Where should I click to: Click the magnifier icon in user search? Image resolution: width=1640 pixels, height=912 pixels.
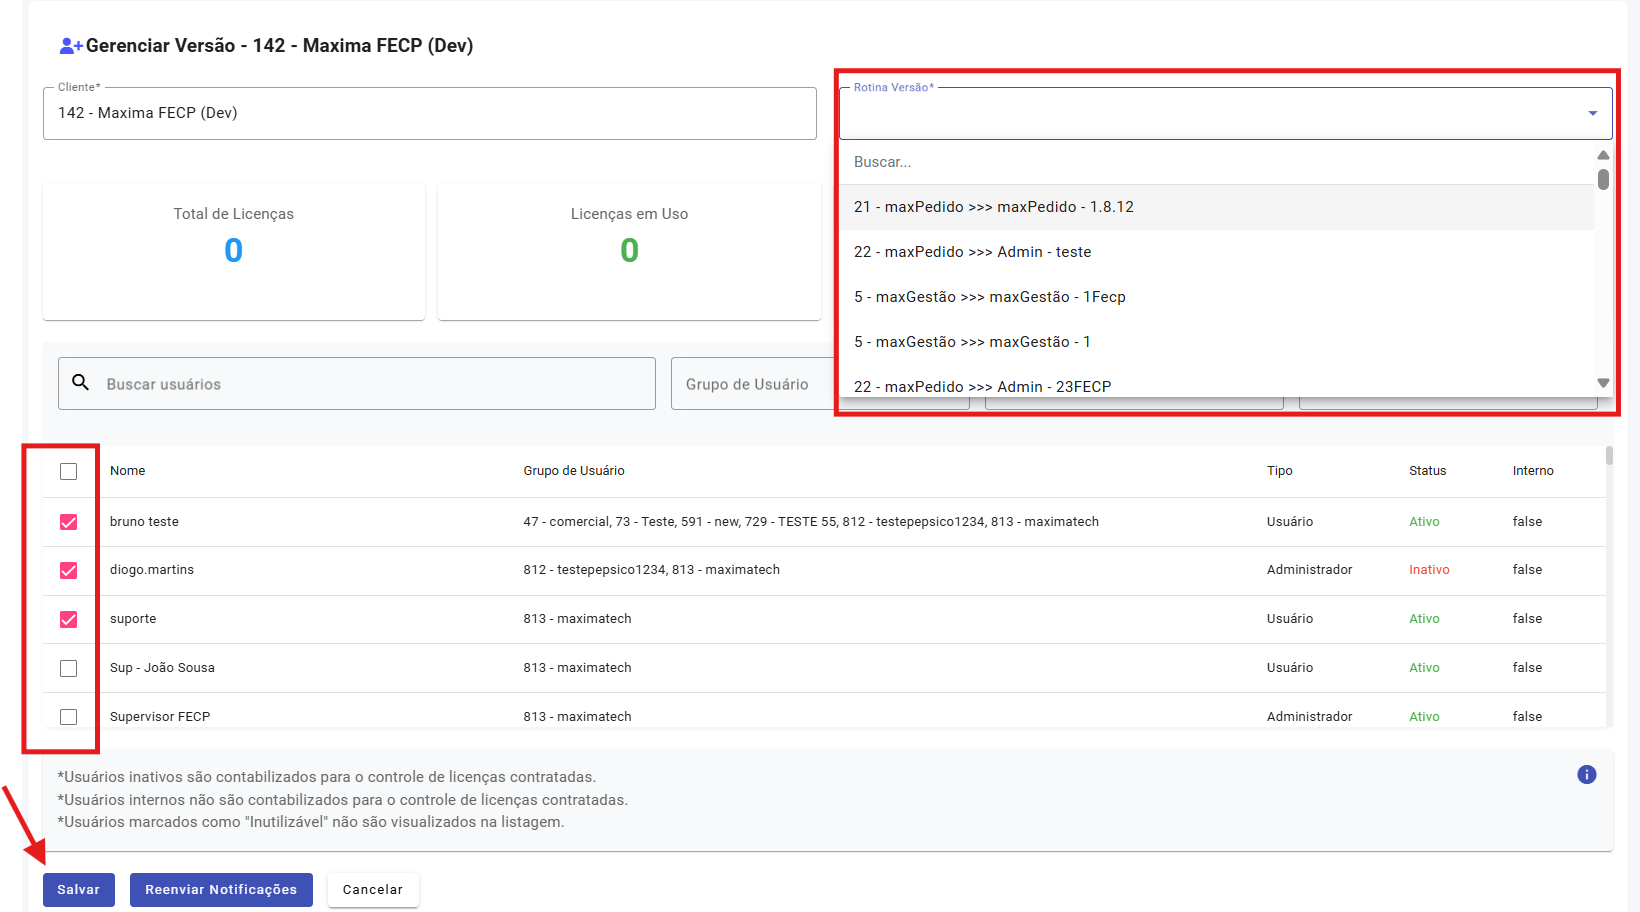(x=81, y=383)
